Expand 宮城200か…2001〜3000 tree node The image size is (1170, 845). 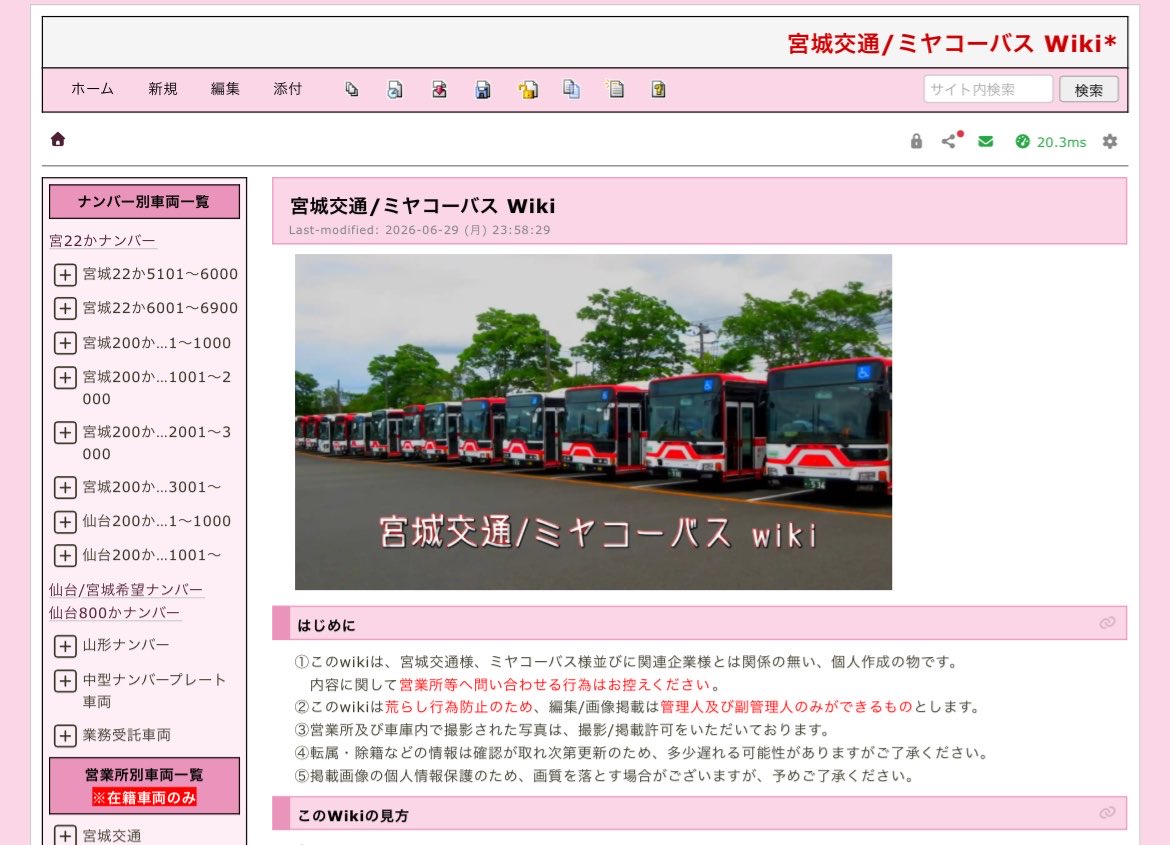pos(65,432)
